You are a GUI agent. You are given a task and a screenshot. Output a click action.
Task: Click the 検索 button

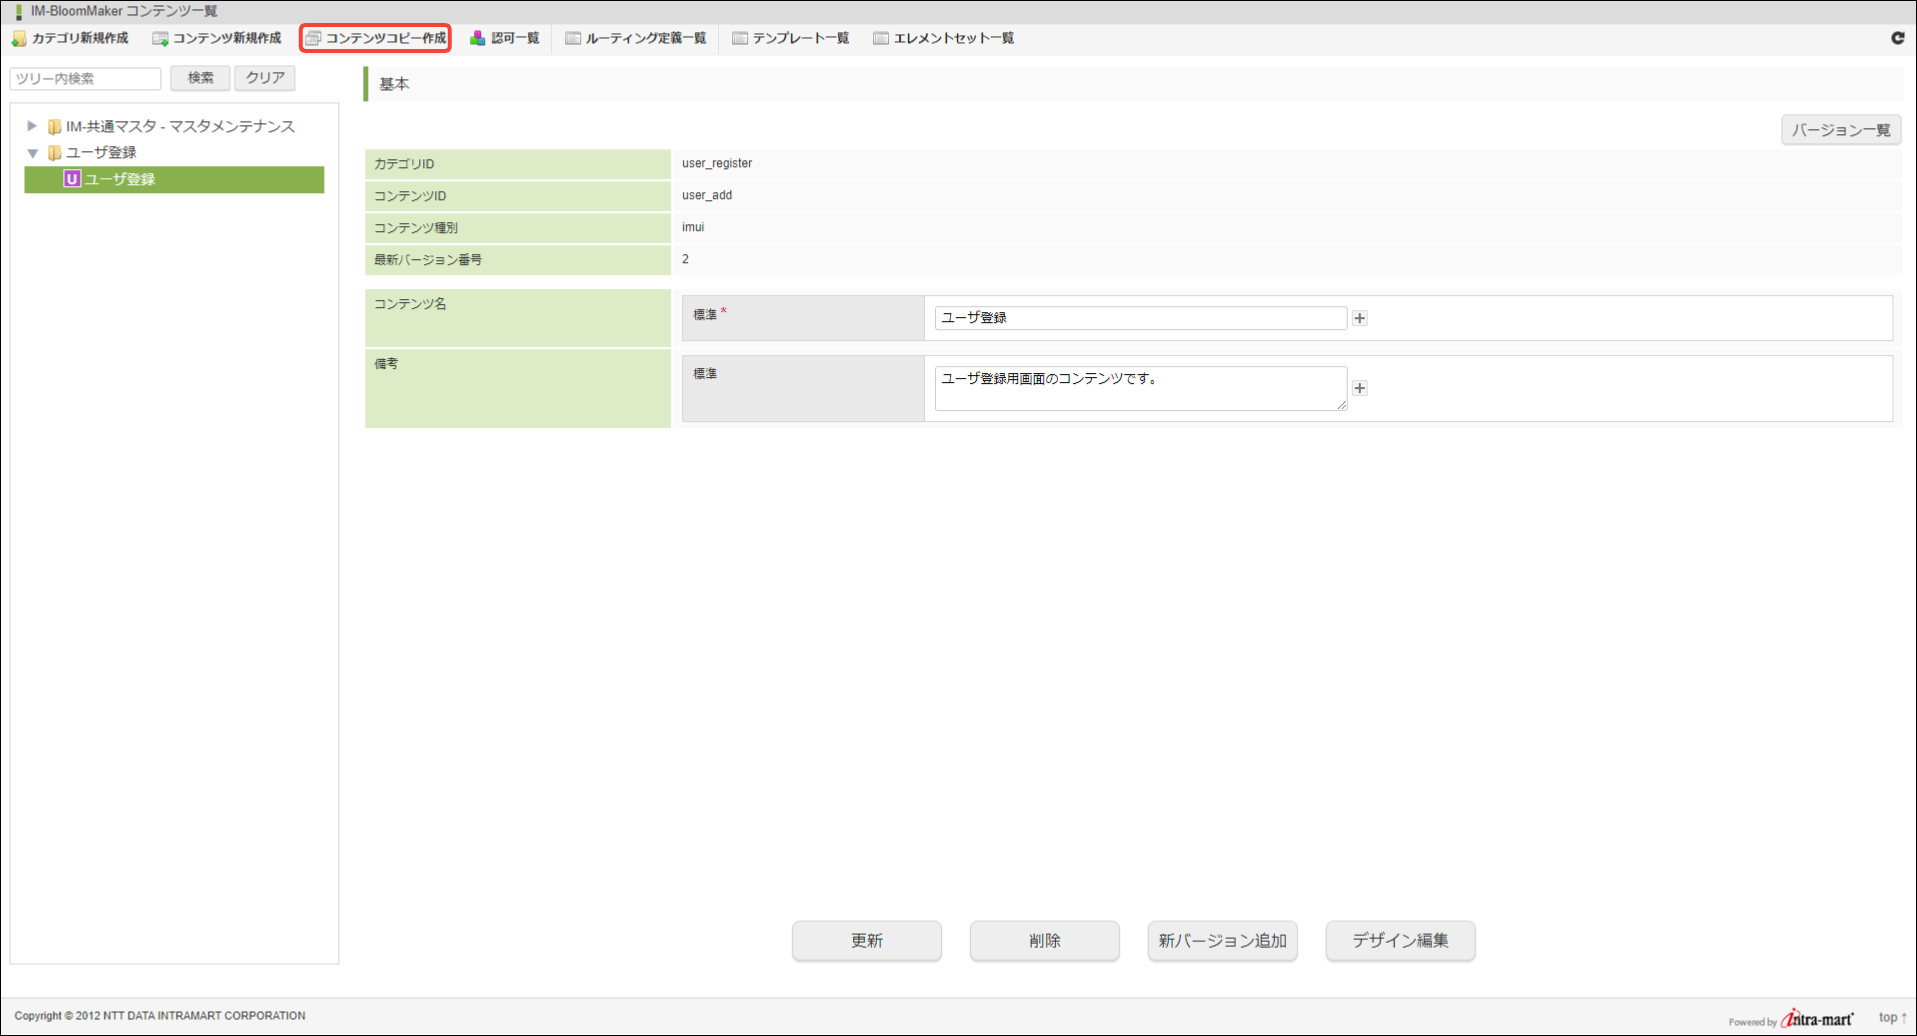tap(200, 78)
